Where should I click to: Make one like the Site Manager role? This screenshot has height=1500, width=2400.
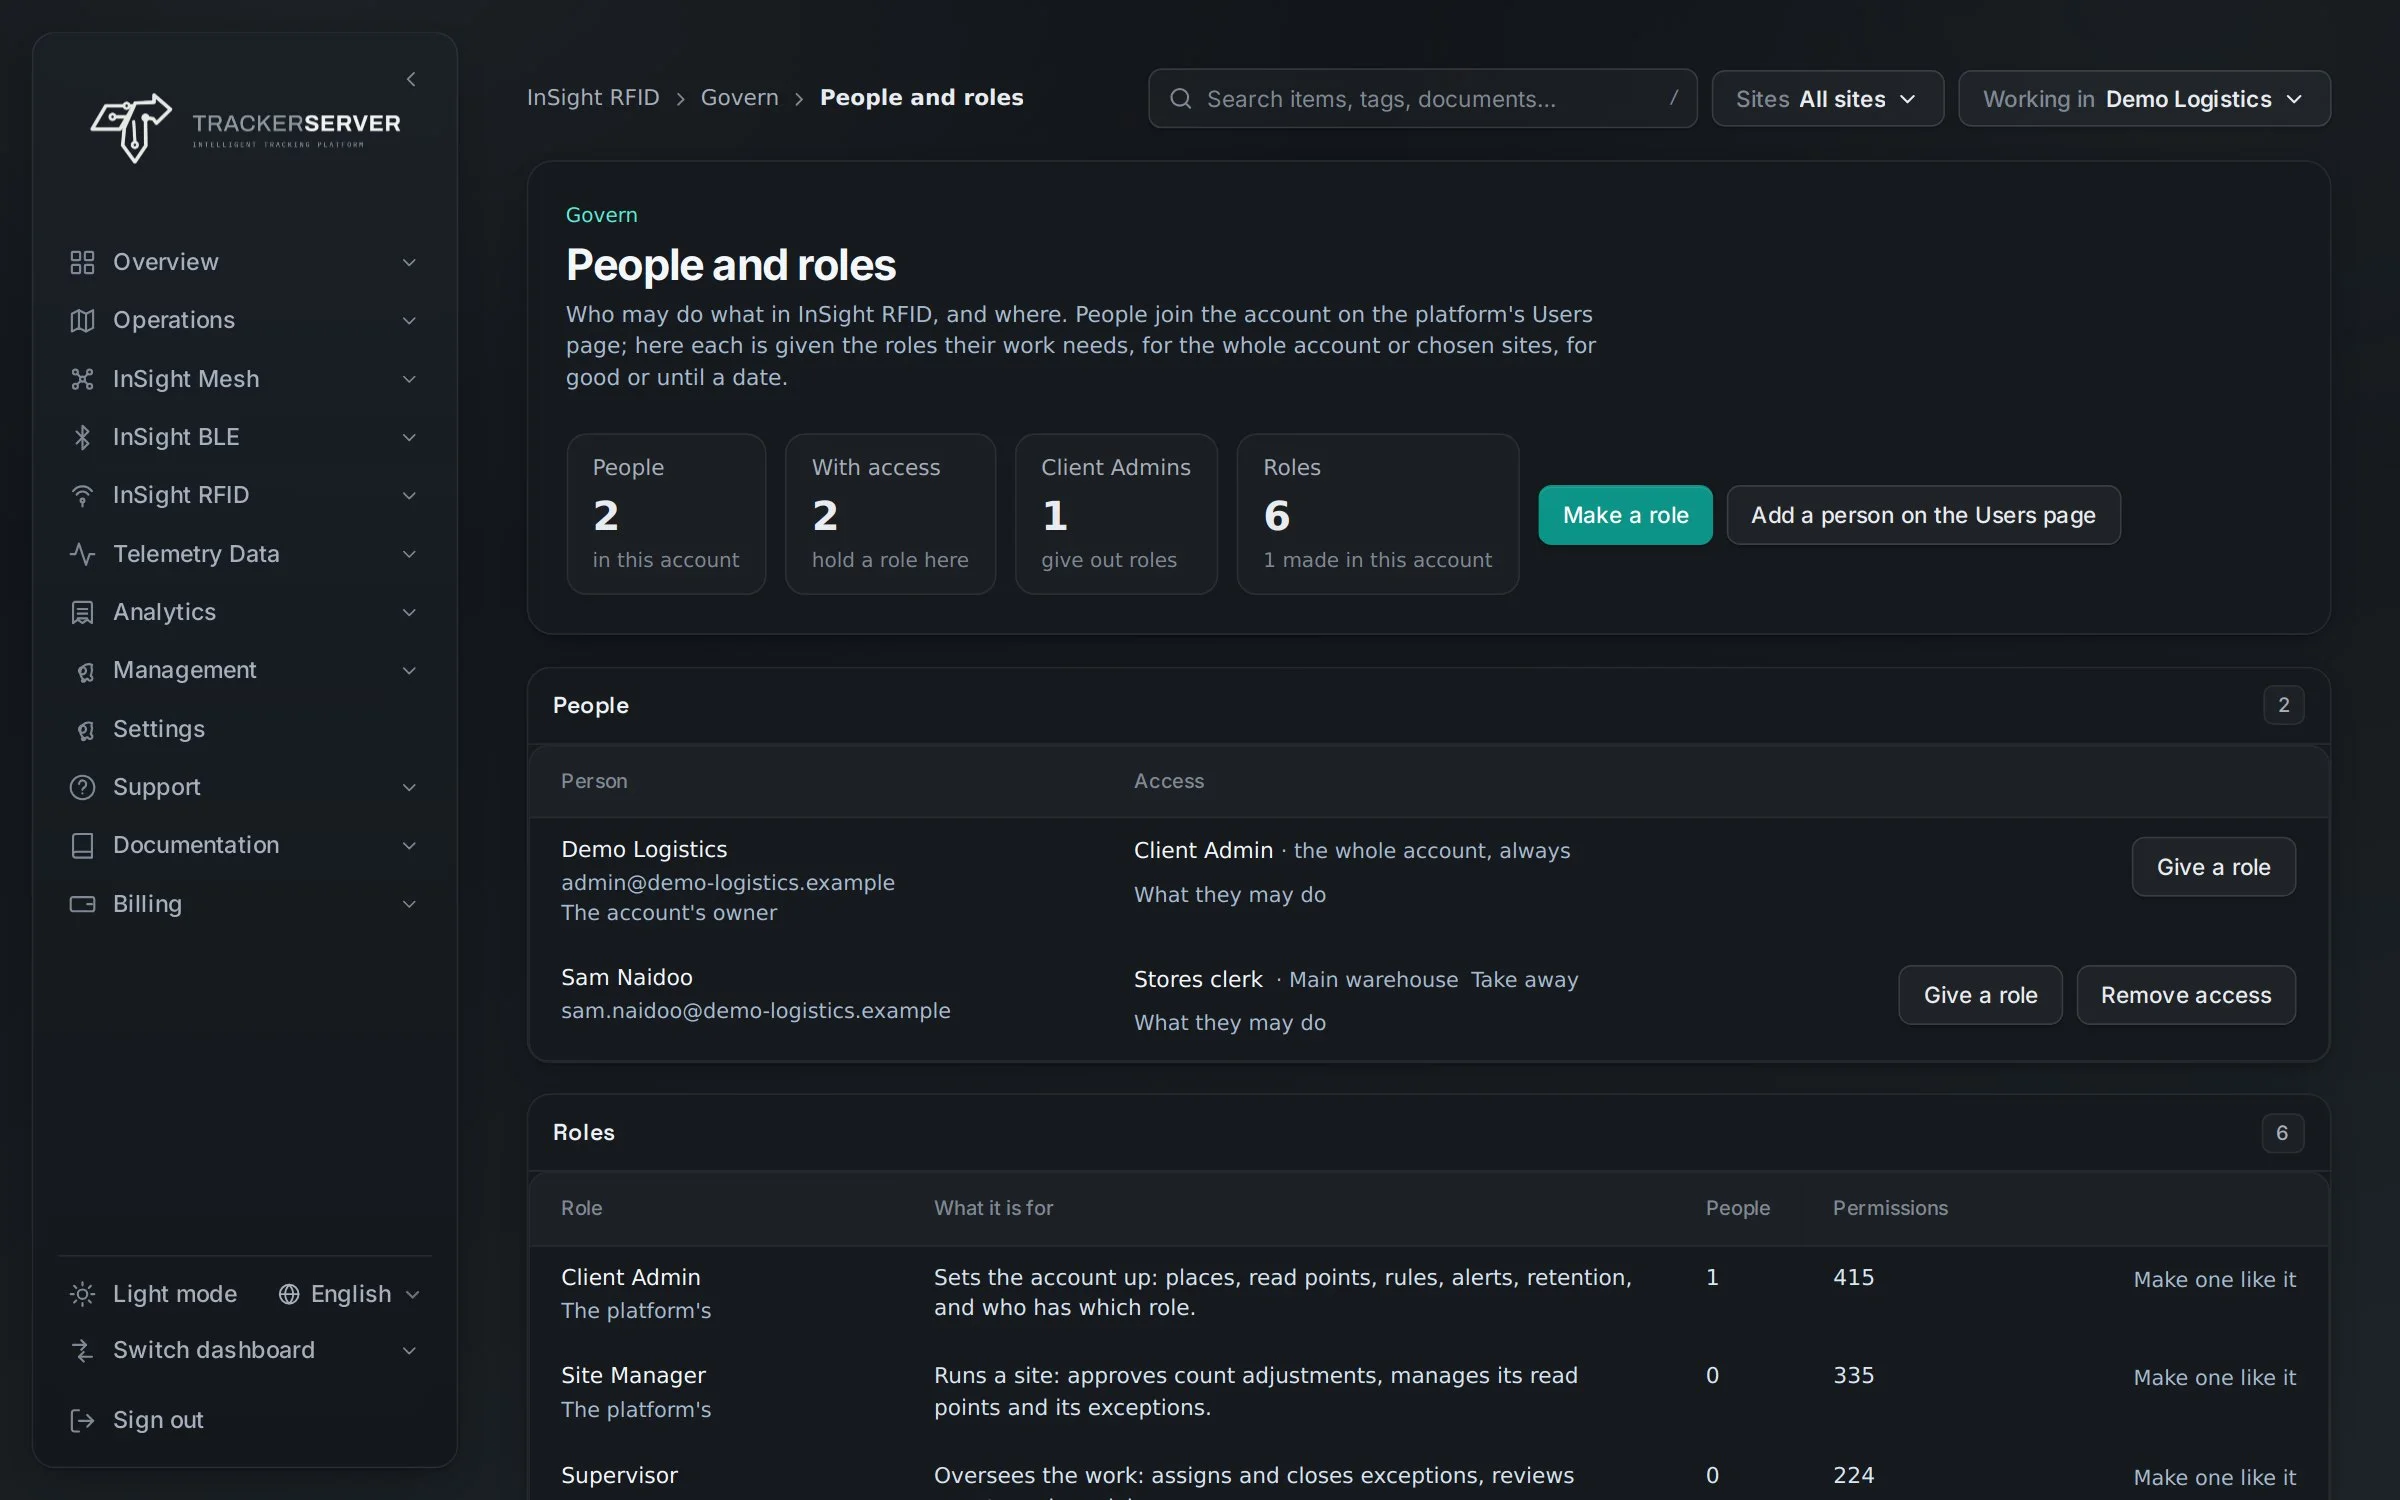click(2214, 1378)
